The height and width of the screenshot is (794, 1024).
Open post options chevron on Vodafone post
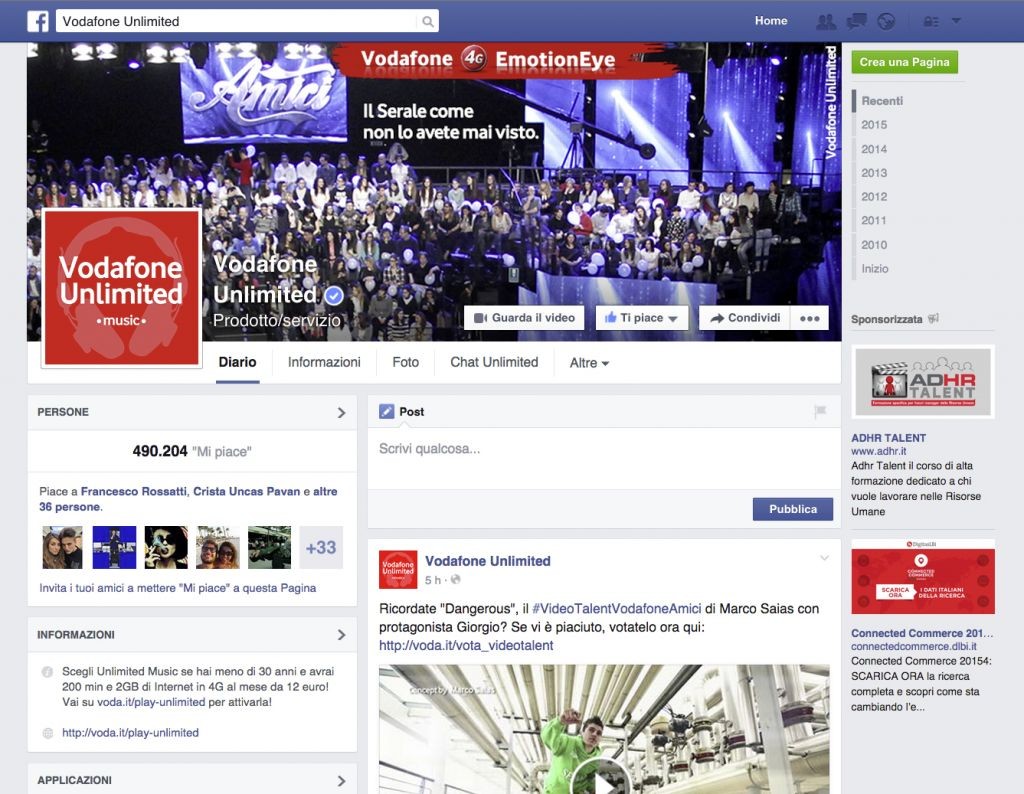824,558
